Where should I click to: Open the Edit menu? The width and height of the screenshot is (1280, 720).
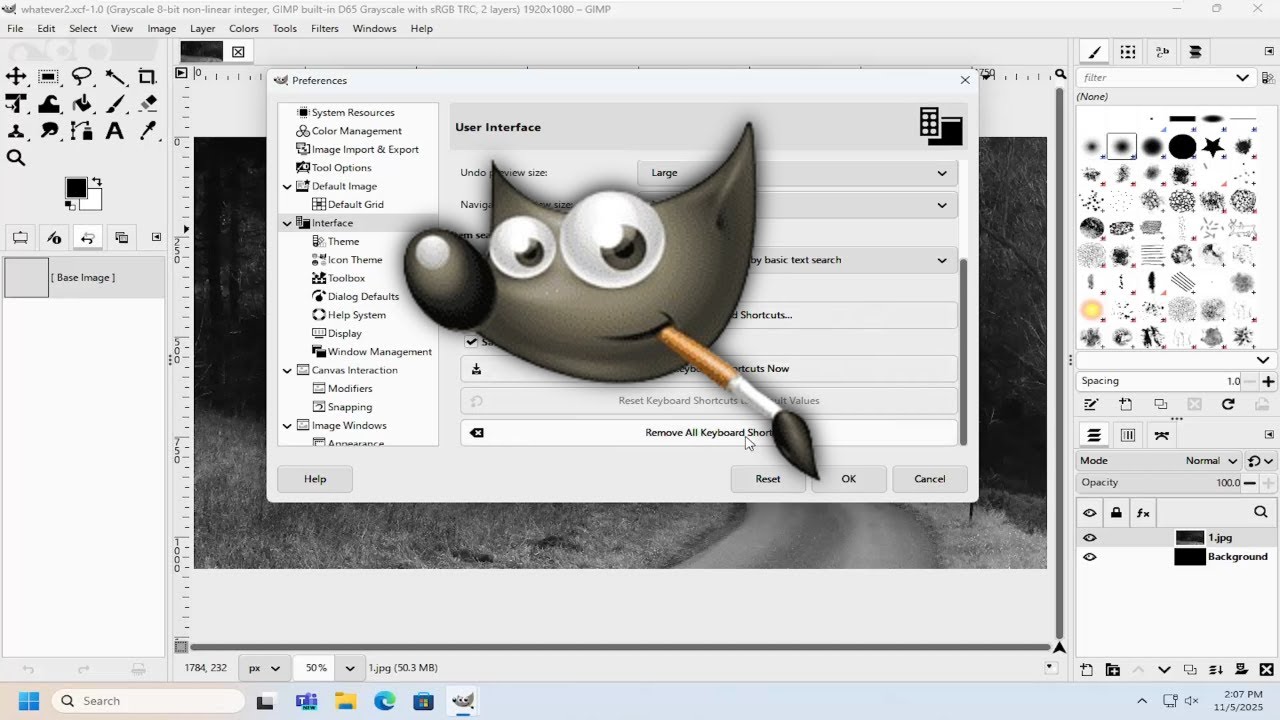click(x=46, y=28)
